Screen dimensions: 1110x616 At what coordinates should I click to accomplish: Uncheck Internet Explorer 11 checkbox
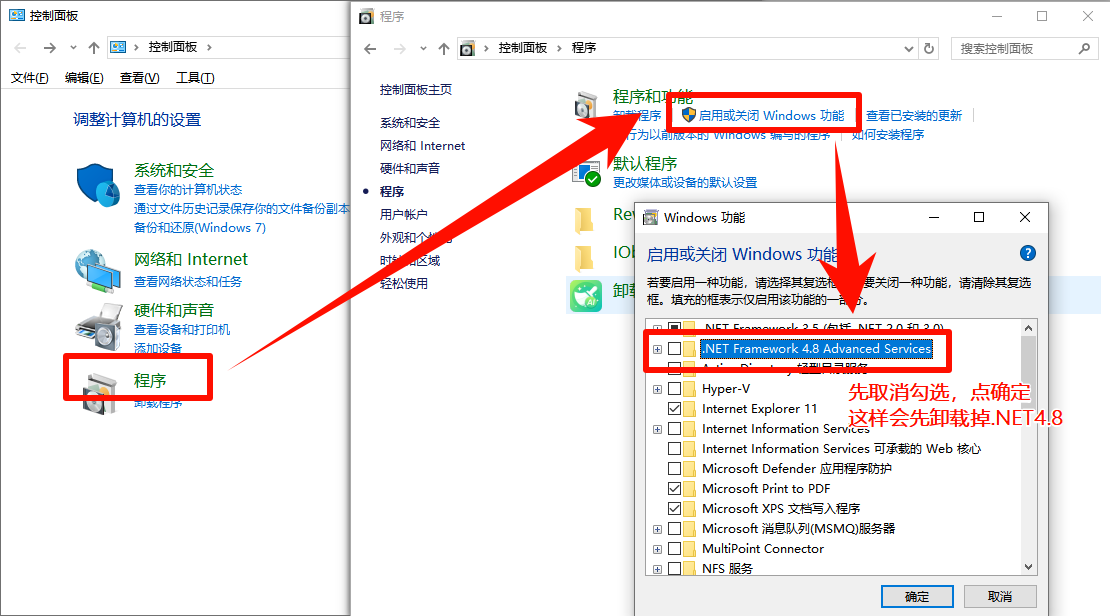(675, 409)
